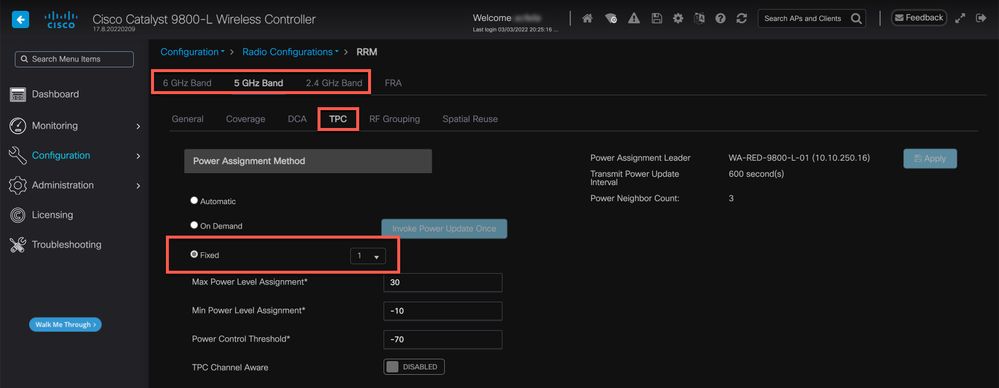Open the DCA sub-tab
Viewport: 999px width, 388px height.
(297, 119)
